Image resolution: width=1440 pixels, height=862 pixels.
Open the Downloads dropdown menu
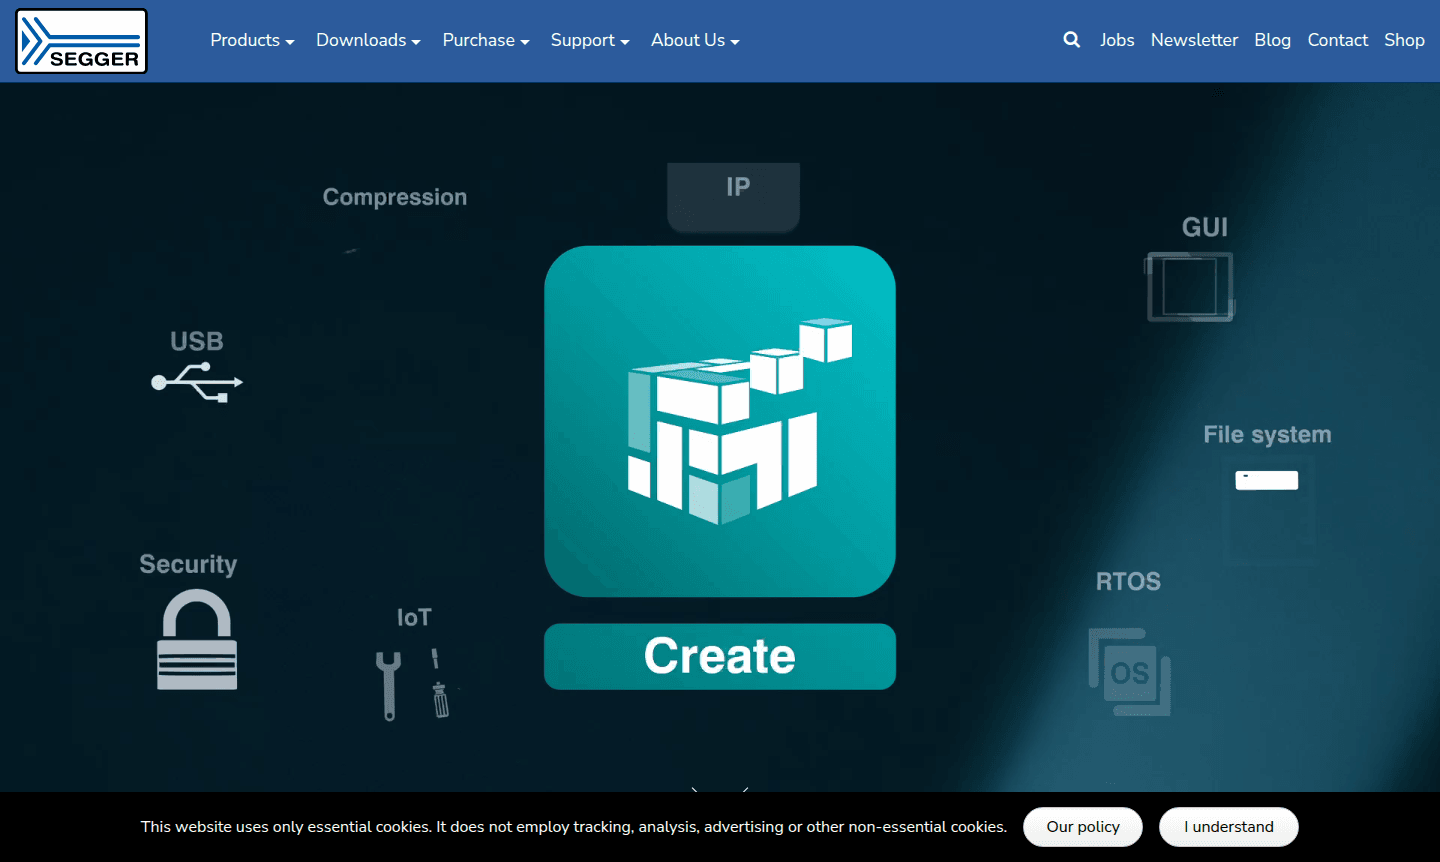coord(368,40)
